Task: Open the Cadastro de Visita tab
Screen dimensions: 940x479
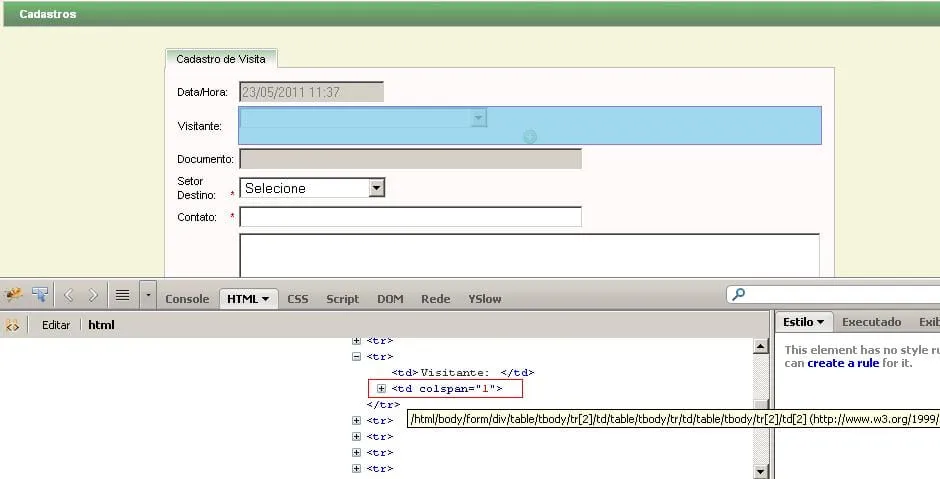Action: 221,59
